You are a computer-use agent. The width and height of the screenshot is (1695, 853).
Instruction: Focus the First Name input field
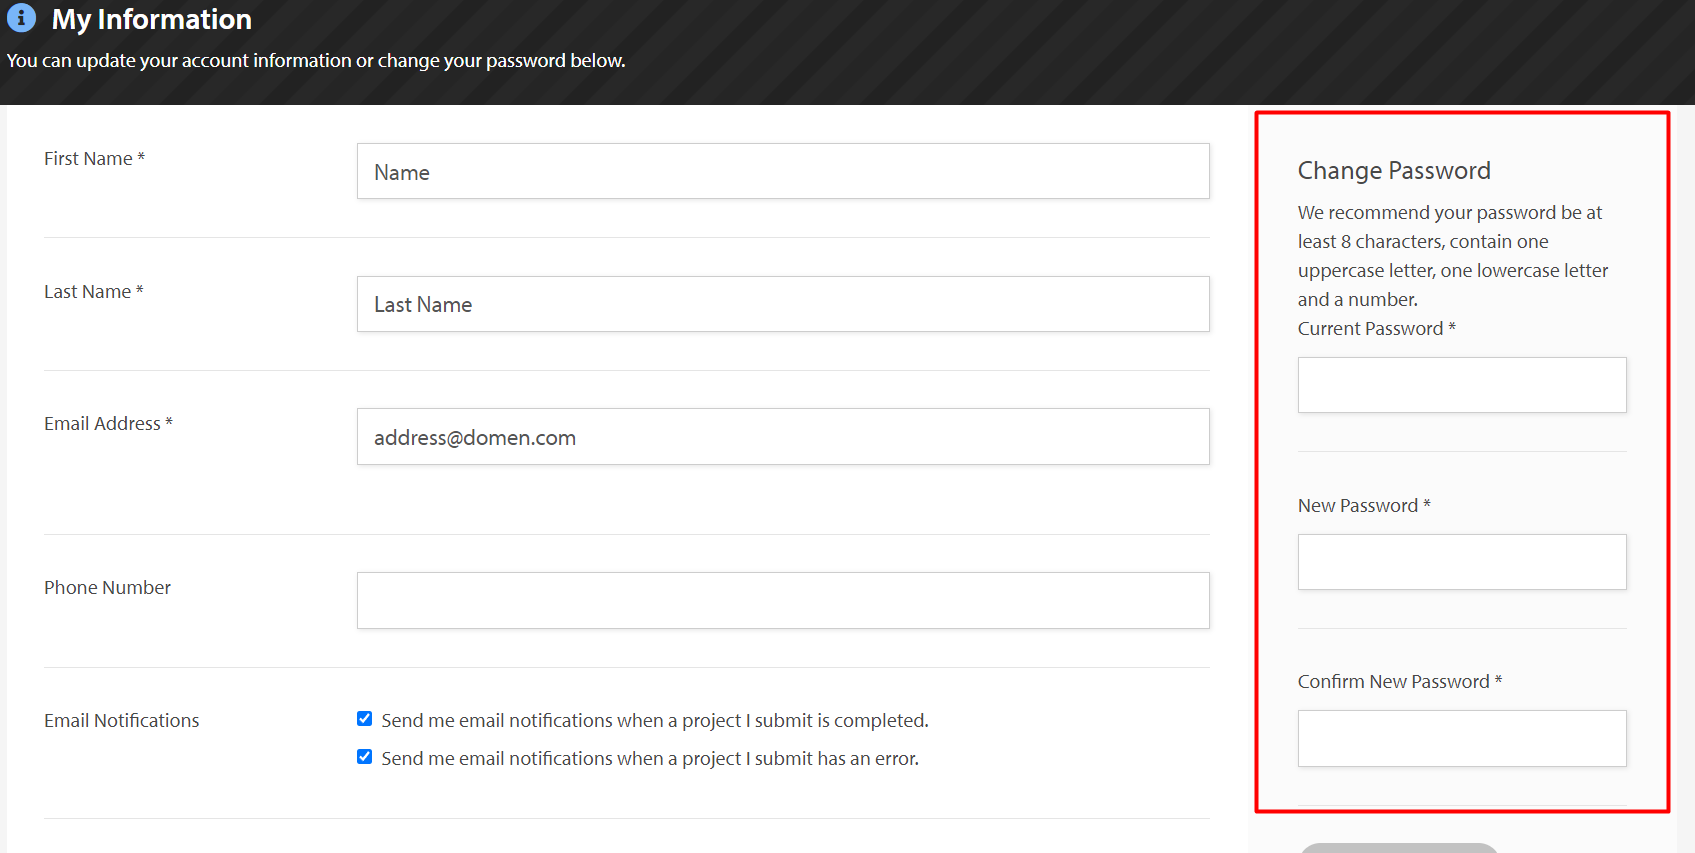(x=783, y=171)
